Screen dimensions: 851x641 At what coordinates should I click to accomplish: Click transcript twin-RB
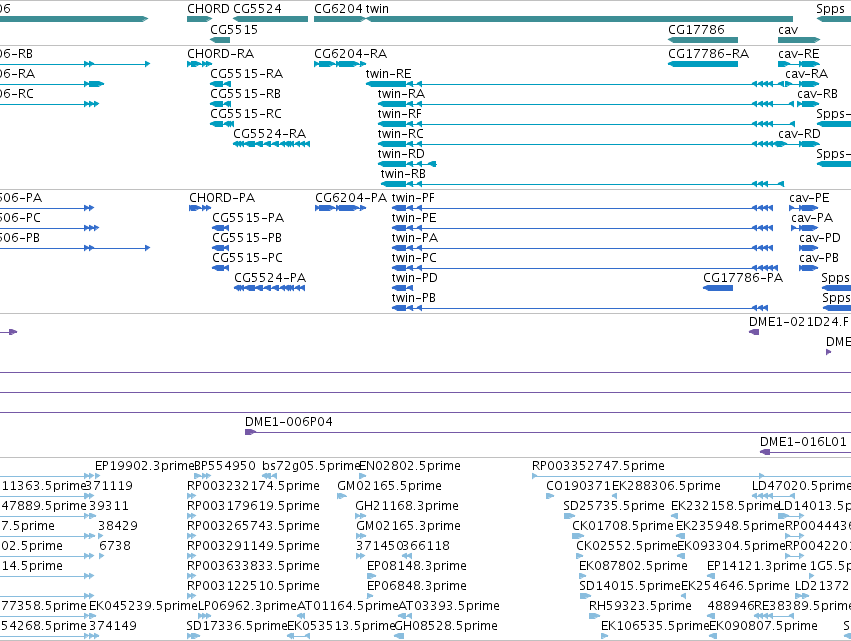[403, 174]
